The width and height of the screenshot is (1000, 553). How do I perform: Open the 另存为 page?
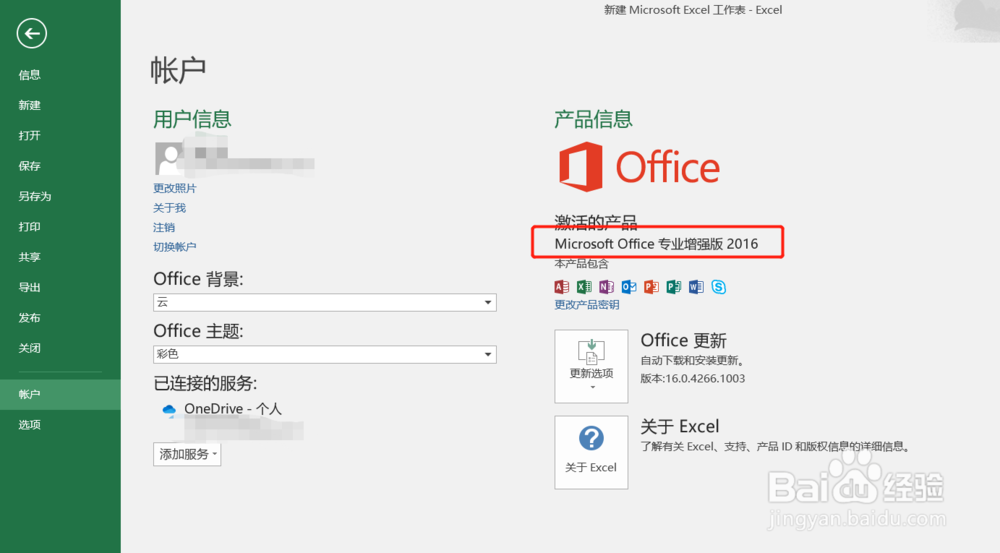pos(34,196)
